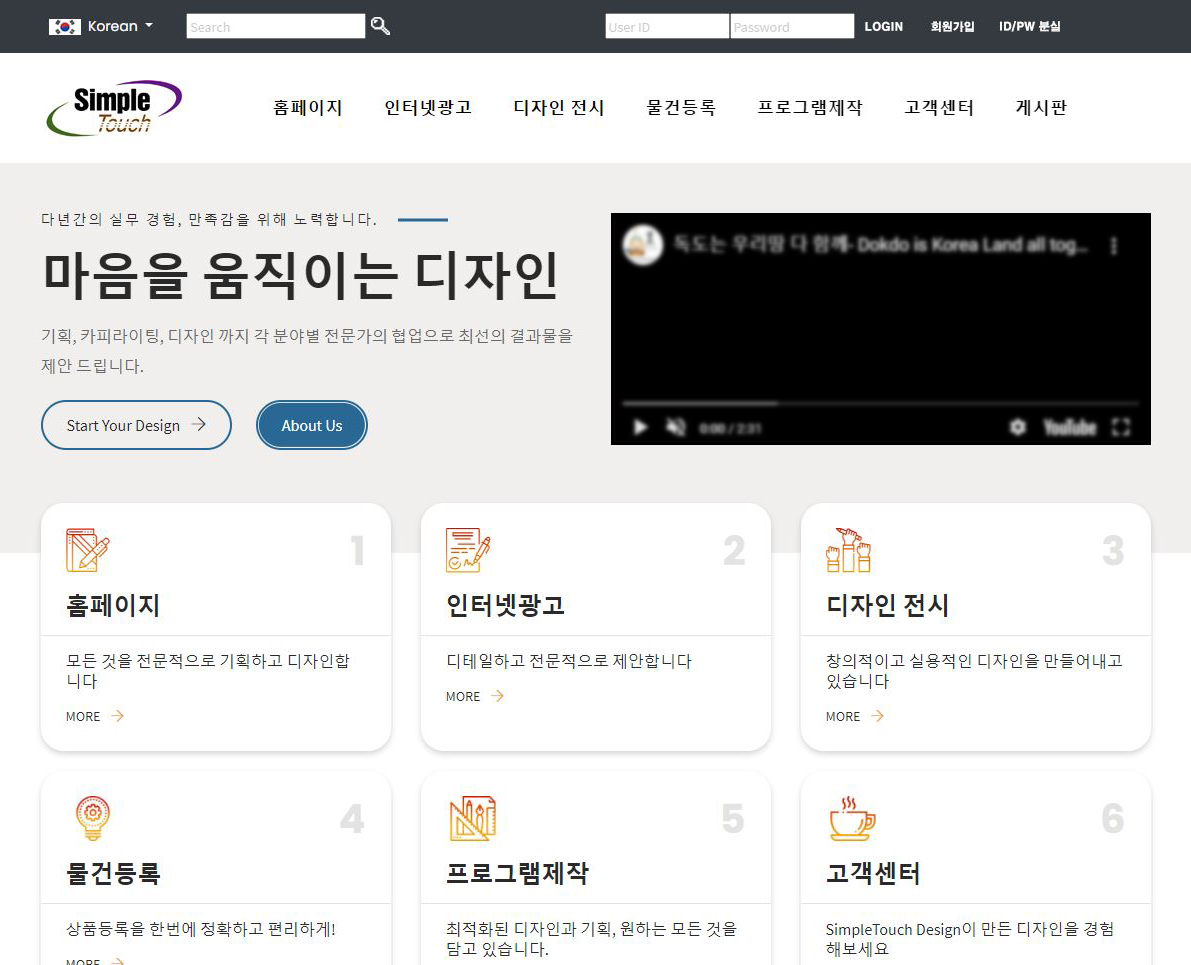The width and height of the screenshot is (1191, 965).
Task: Click the About Us button
Action: pyautogui.click(x=312, y=425)
